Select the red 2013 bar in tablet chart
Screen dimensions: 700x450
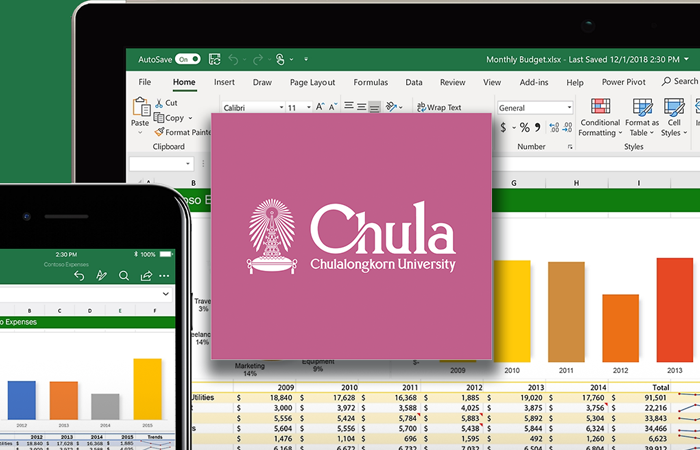(675, 310)
